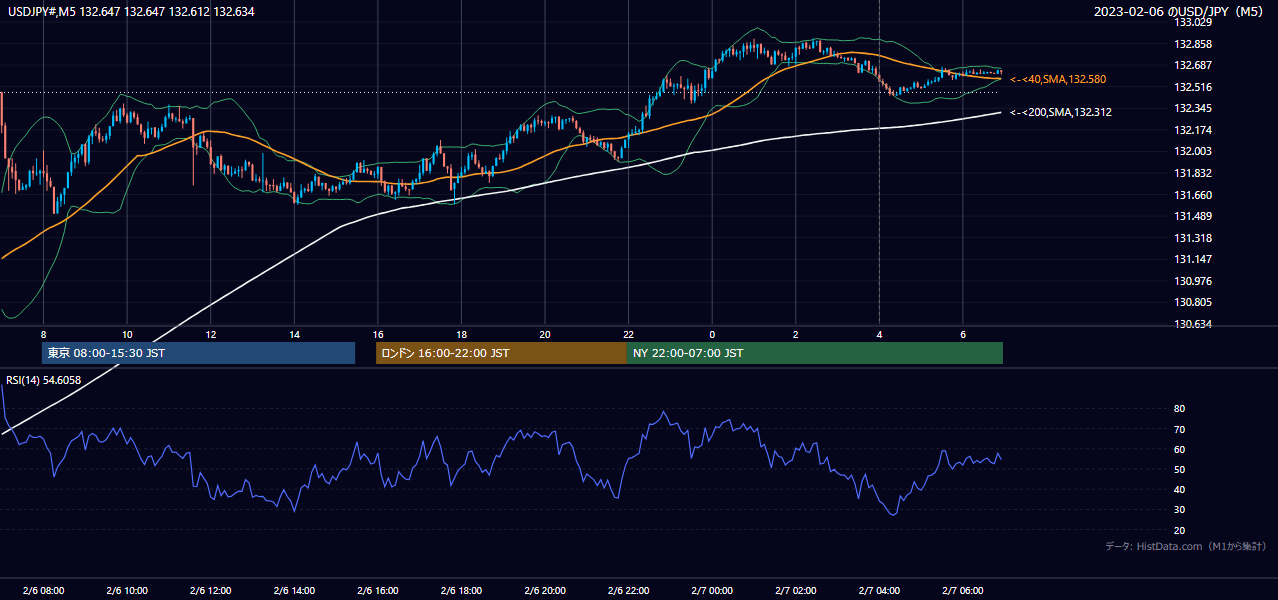Click the 2/6 14:00 date label
1278x600 pixels.
[294, 591]
